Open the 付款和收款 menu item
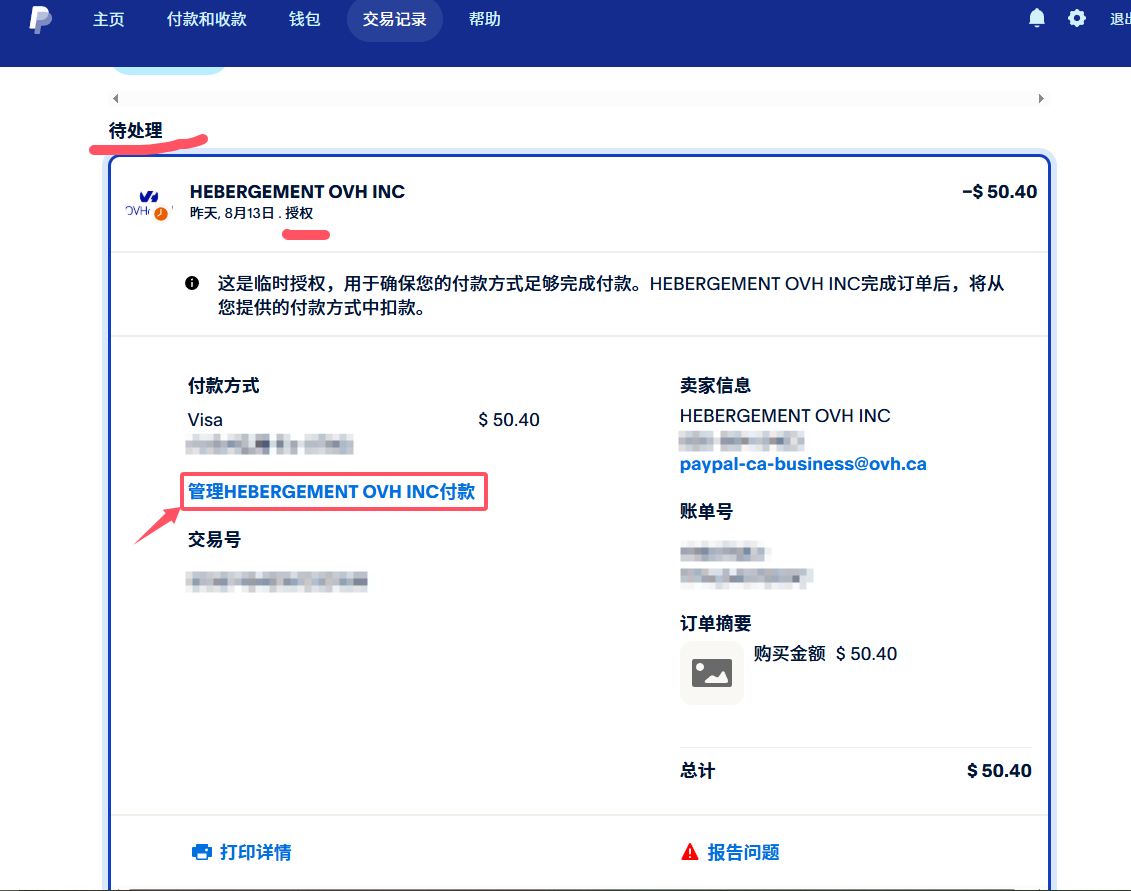This screenshot has height=891, width=1131. click(x=207, y=19)
